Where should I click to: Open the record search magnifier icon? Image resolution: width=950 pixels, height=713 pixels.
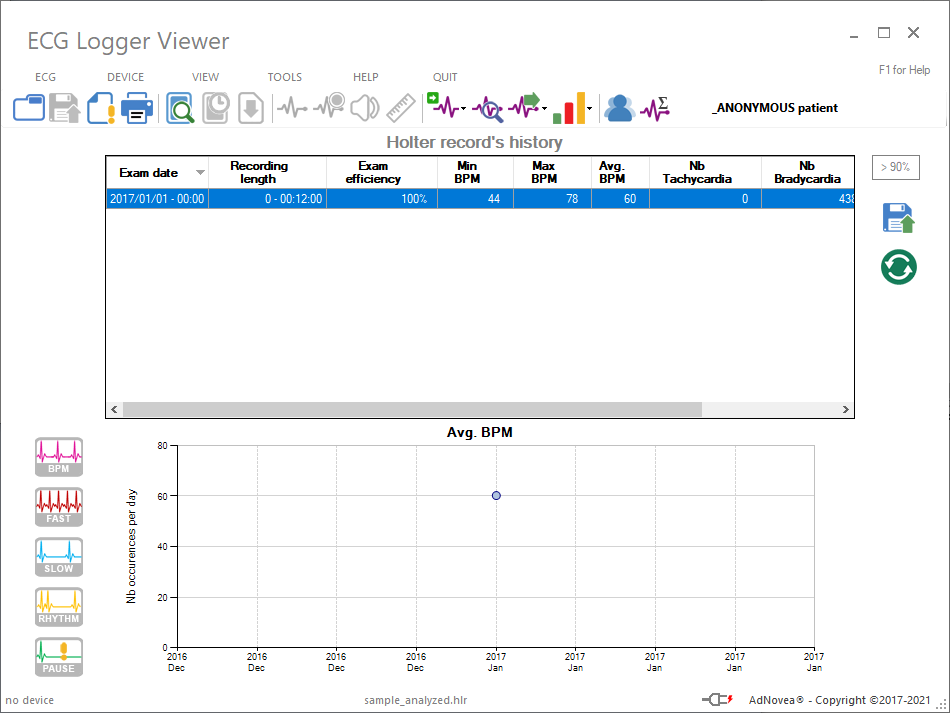click(180, 108)
